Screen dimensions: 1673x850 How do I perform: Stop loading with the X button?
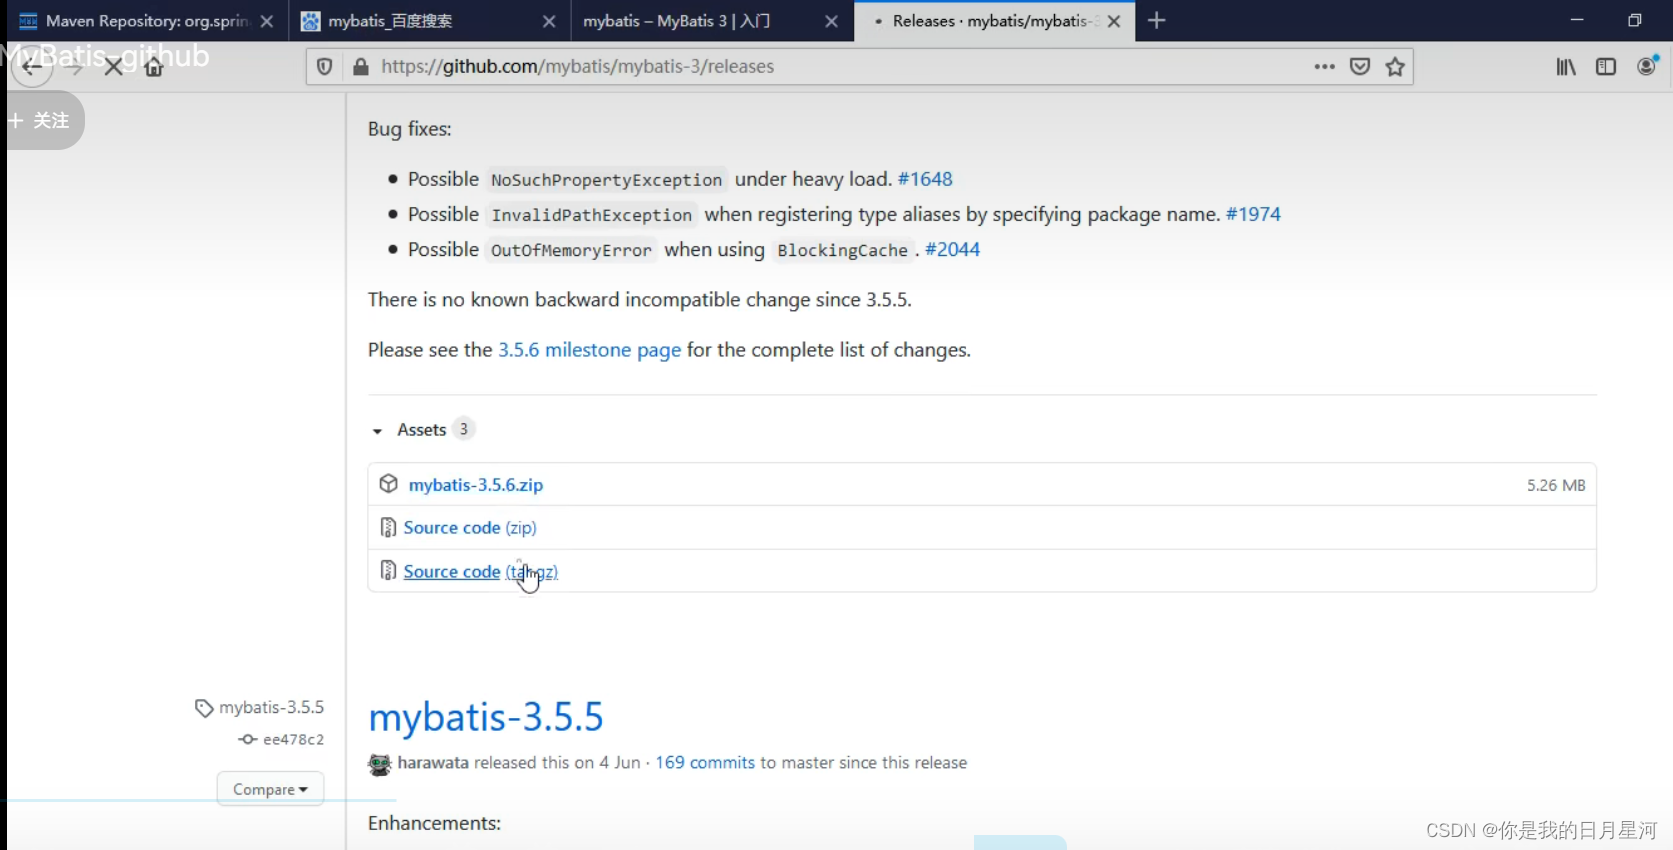click(113, 67)
